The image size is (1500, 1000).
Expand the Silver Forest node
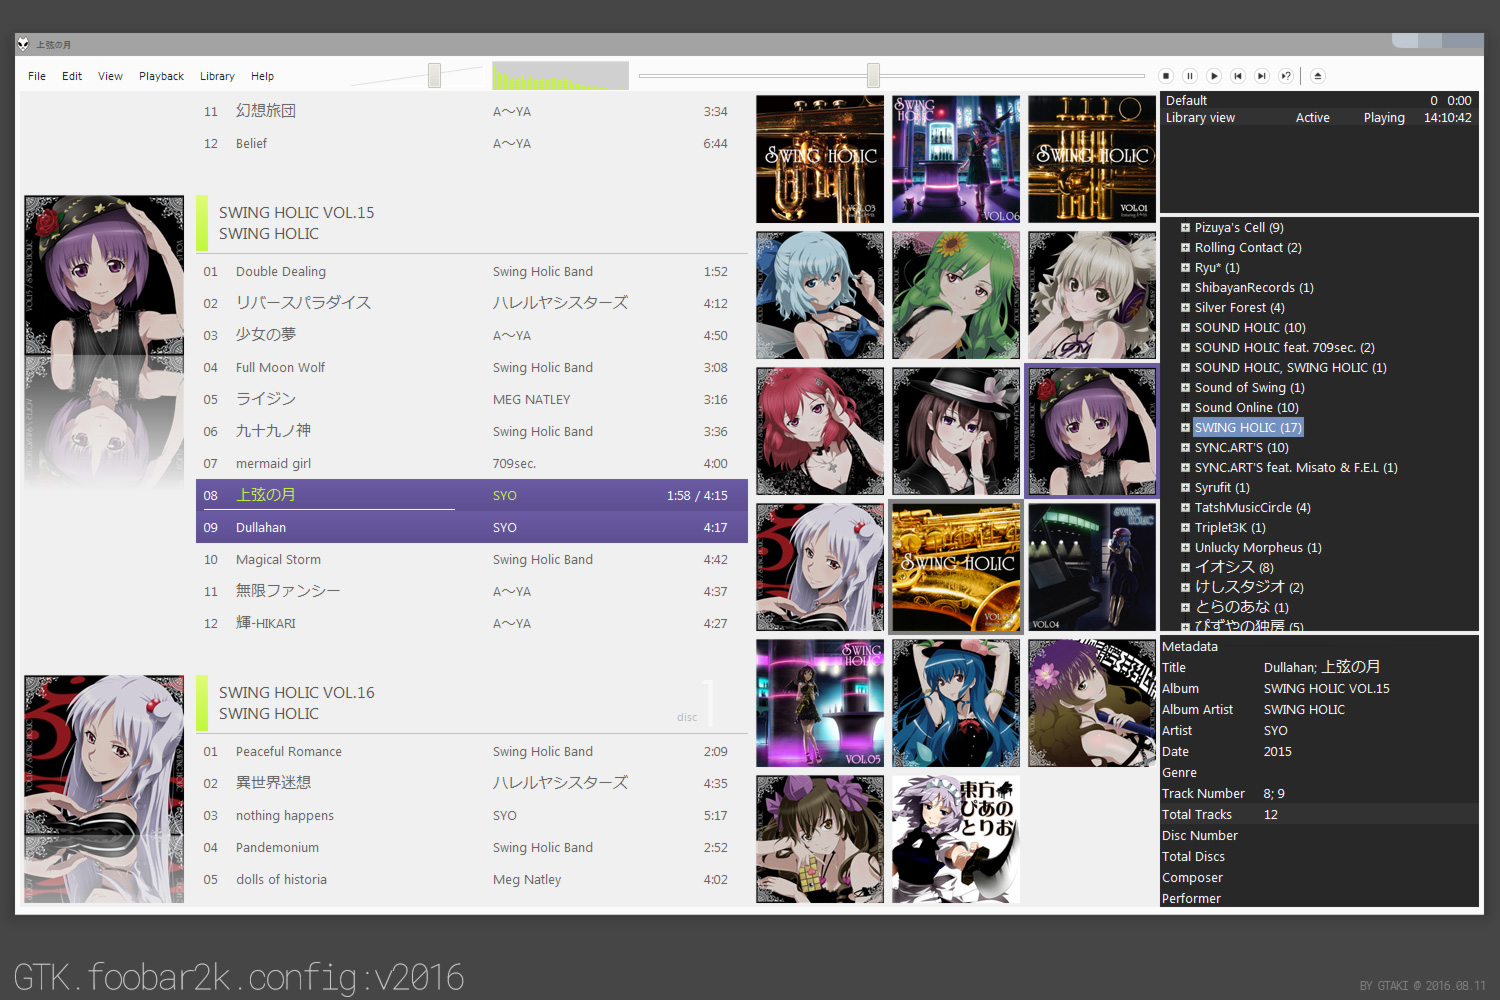[x=1185, y=308]
